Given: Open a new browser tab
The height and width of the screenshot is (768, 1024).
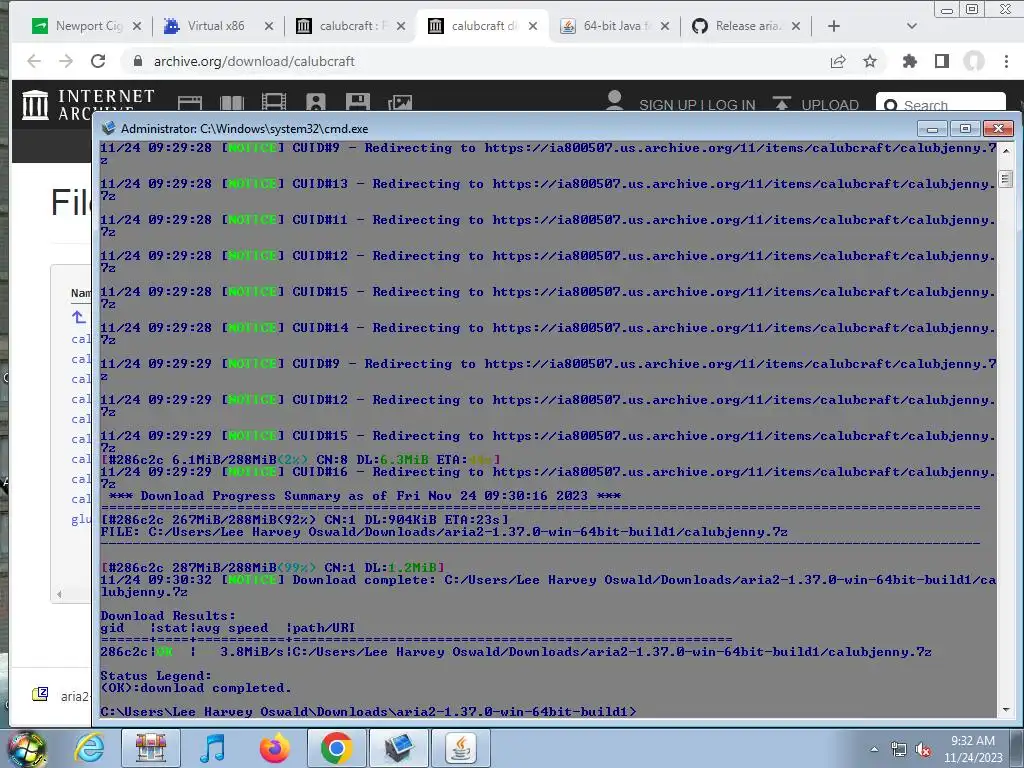Looking at the screenshot, I should (834, 26).
